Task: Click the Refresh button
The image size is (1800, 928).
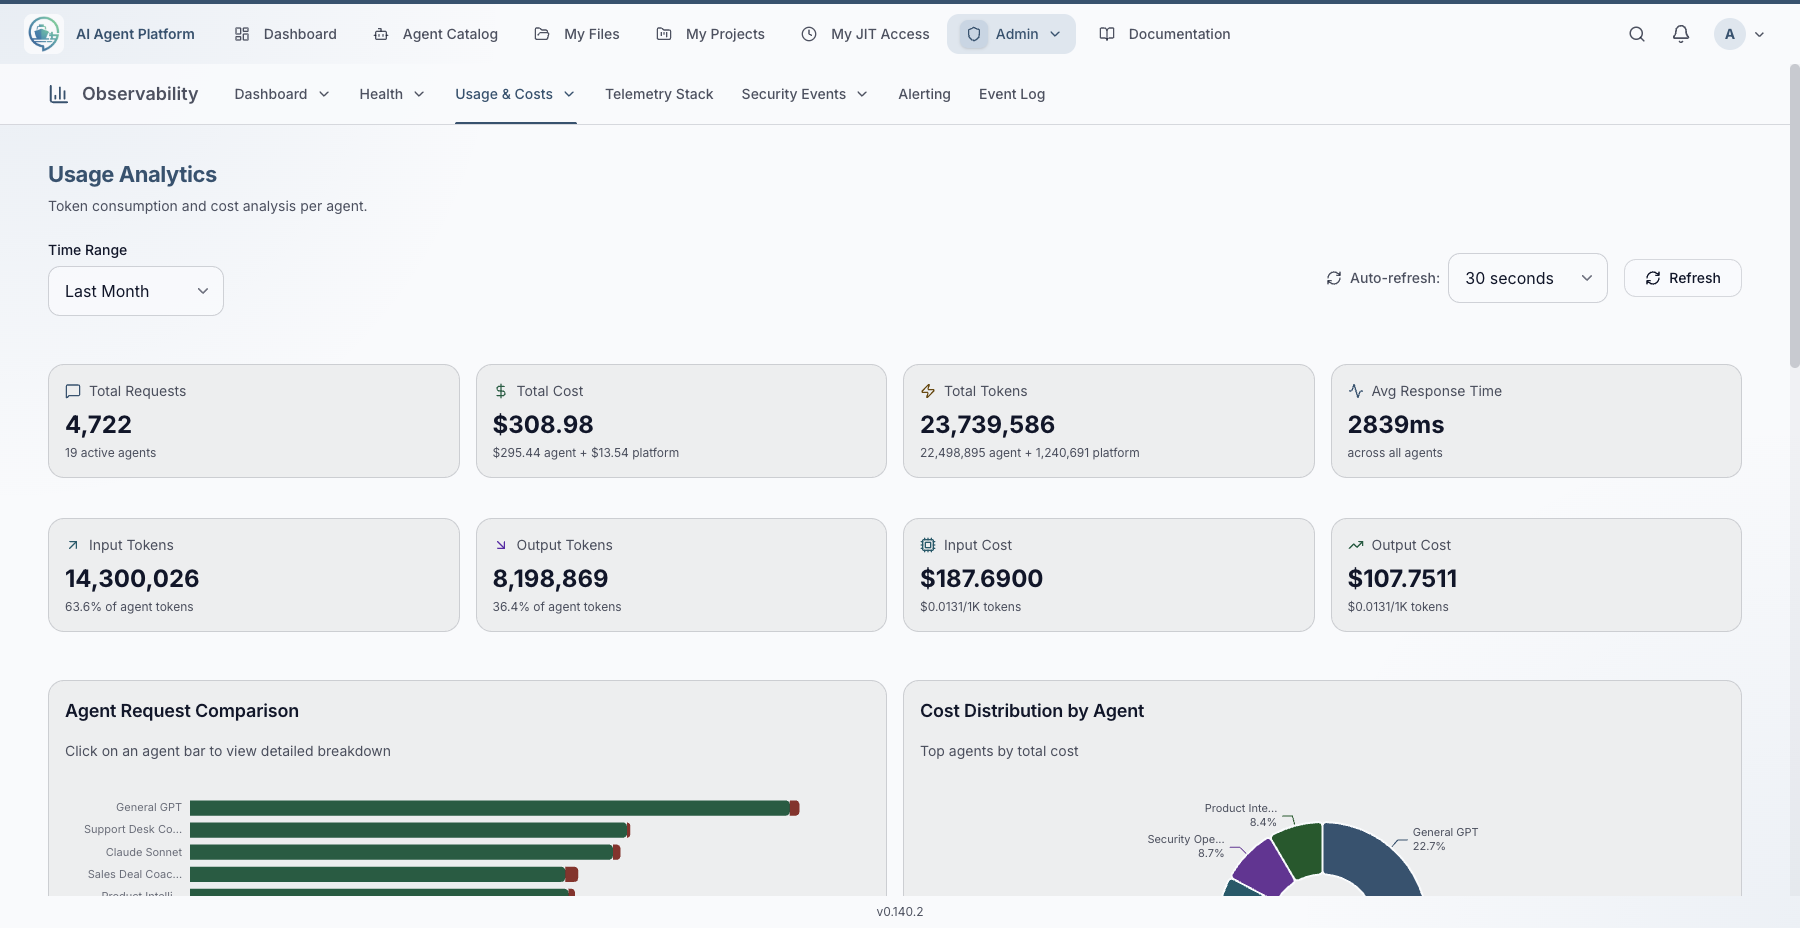Action: pyautogui.click(x=1683, y=278)
